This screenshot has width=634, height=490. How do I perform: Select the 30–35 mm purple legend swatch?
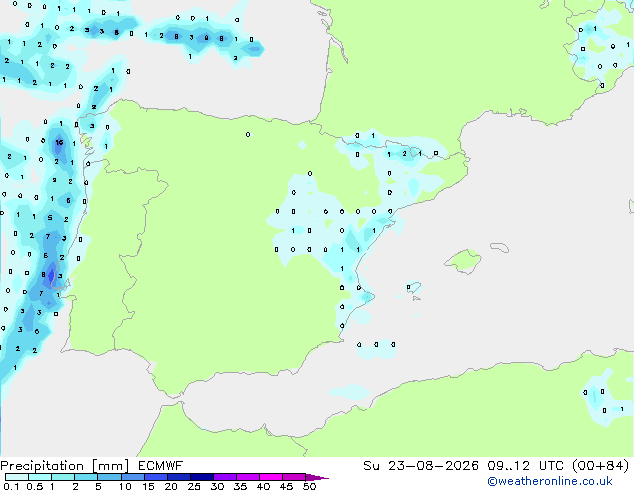(224, 477)
